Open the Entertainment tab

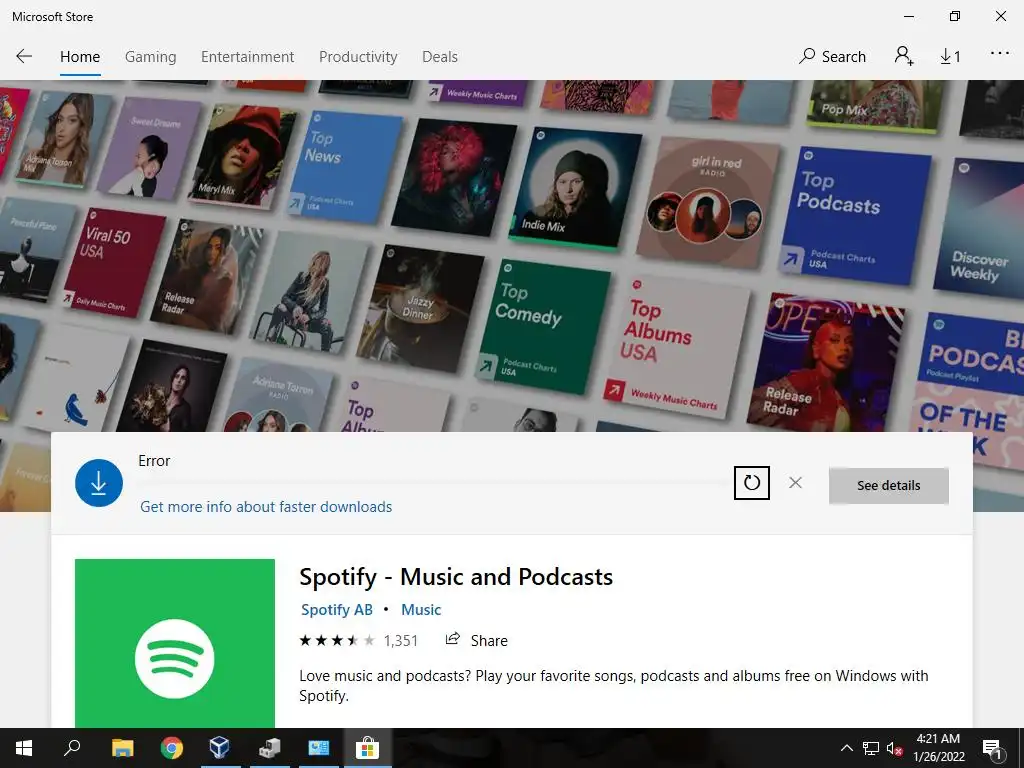click(x=248, y=57)
